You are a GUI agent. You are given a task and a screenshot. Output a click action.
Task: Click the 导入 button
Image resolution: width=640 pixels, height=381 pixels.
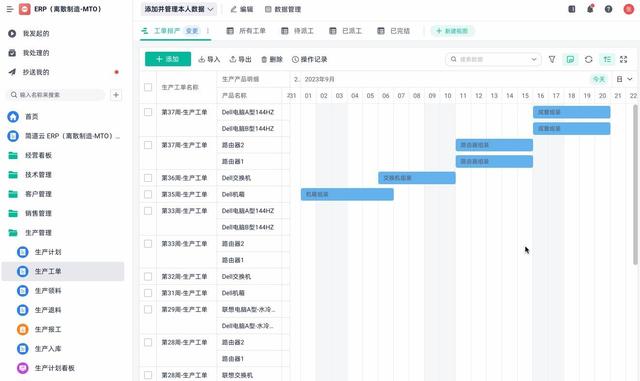click(x=209, y=59)
